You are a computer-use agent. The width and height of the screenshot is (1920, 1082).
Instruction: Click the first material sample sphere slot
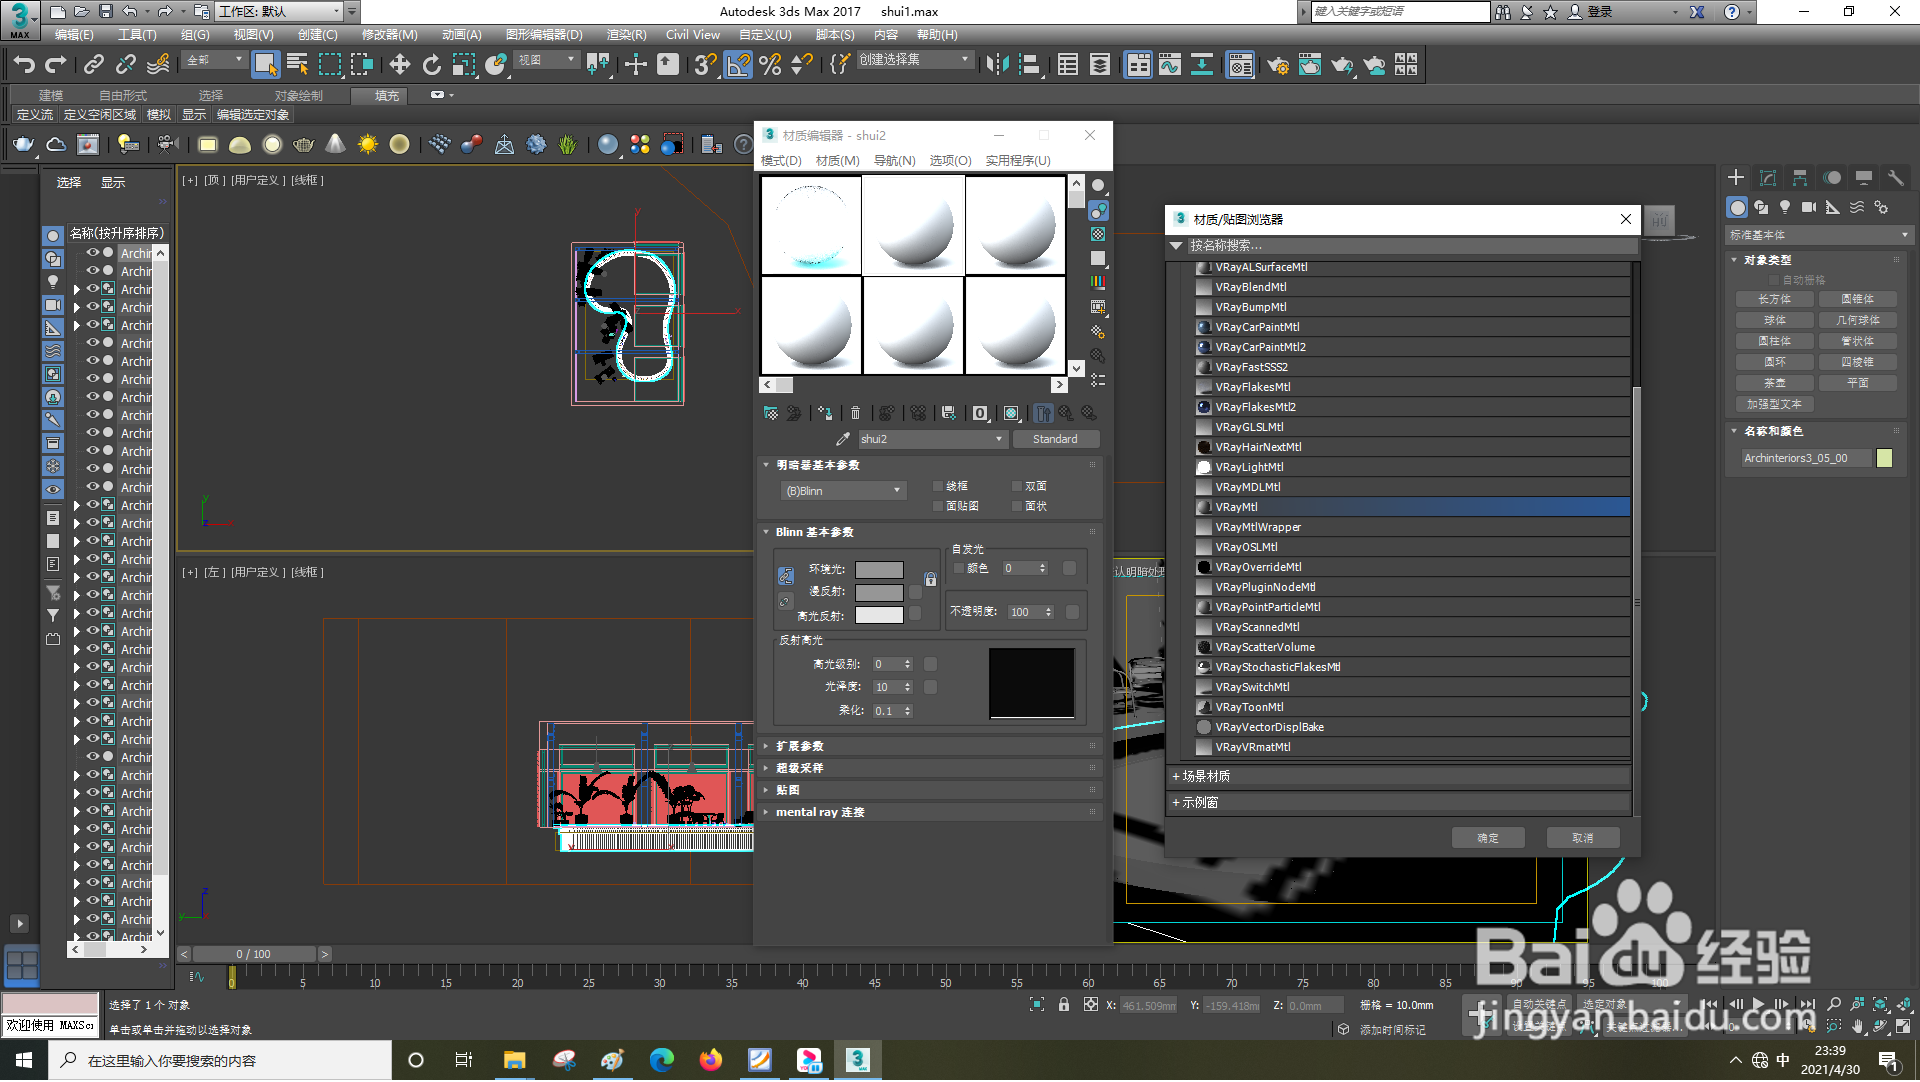[x=811, y=225]
